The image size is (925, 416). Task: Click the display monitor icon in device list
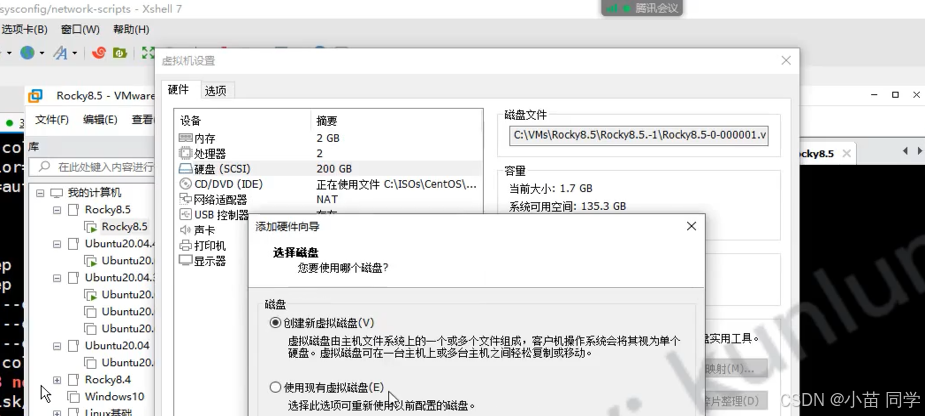[x=185, y=260]
